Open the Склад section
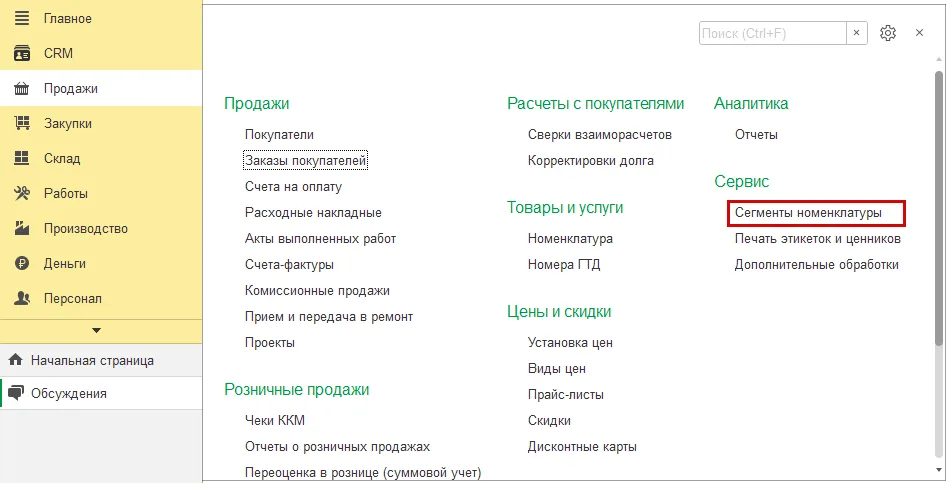The image size is (949, 483). pyautogui.click(x=101, y=159)
